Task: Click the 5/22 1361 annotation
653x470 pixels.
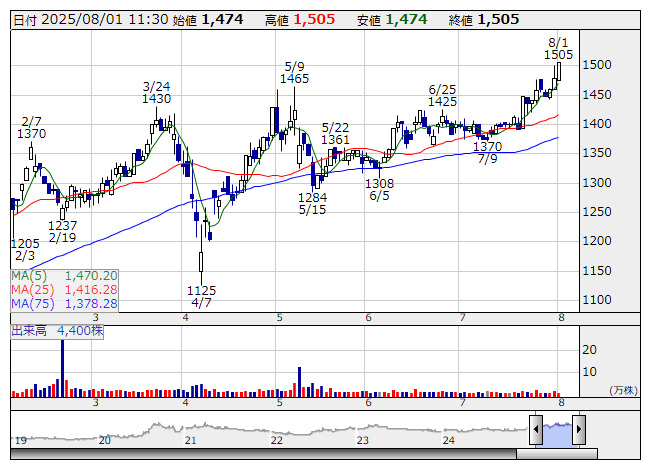Action: pyautogui.click(x=335, y=134)
